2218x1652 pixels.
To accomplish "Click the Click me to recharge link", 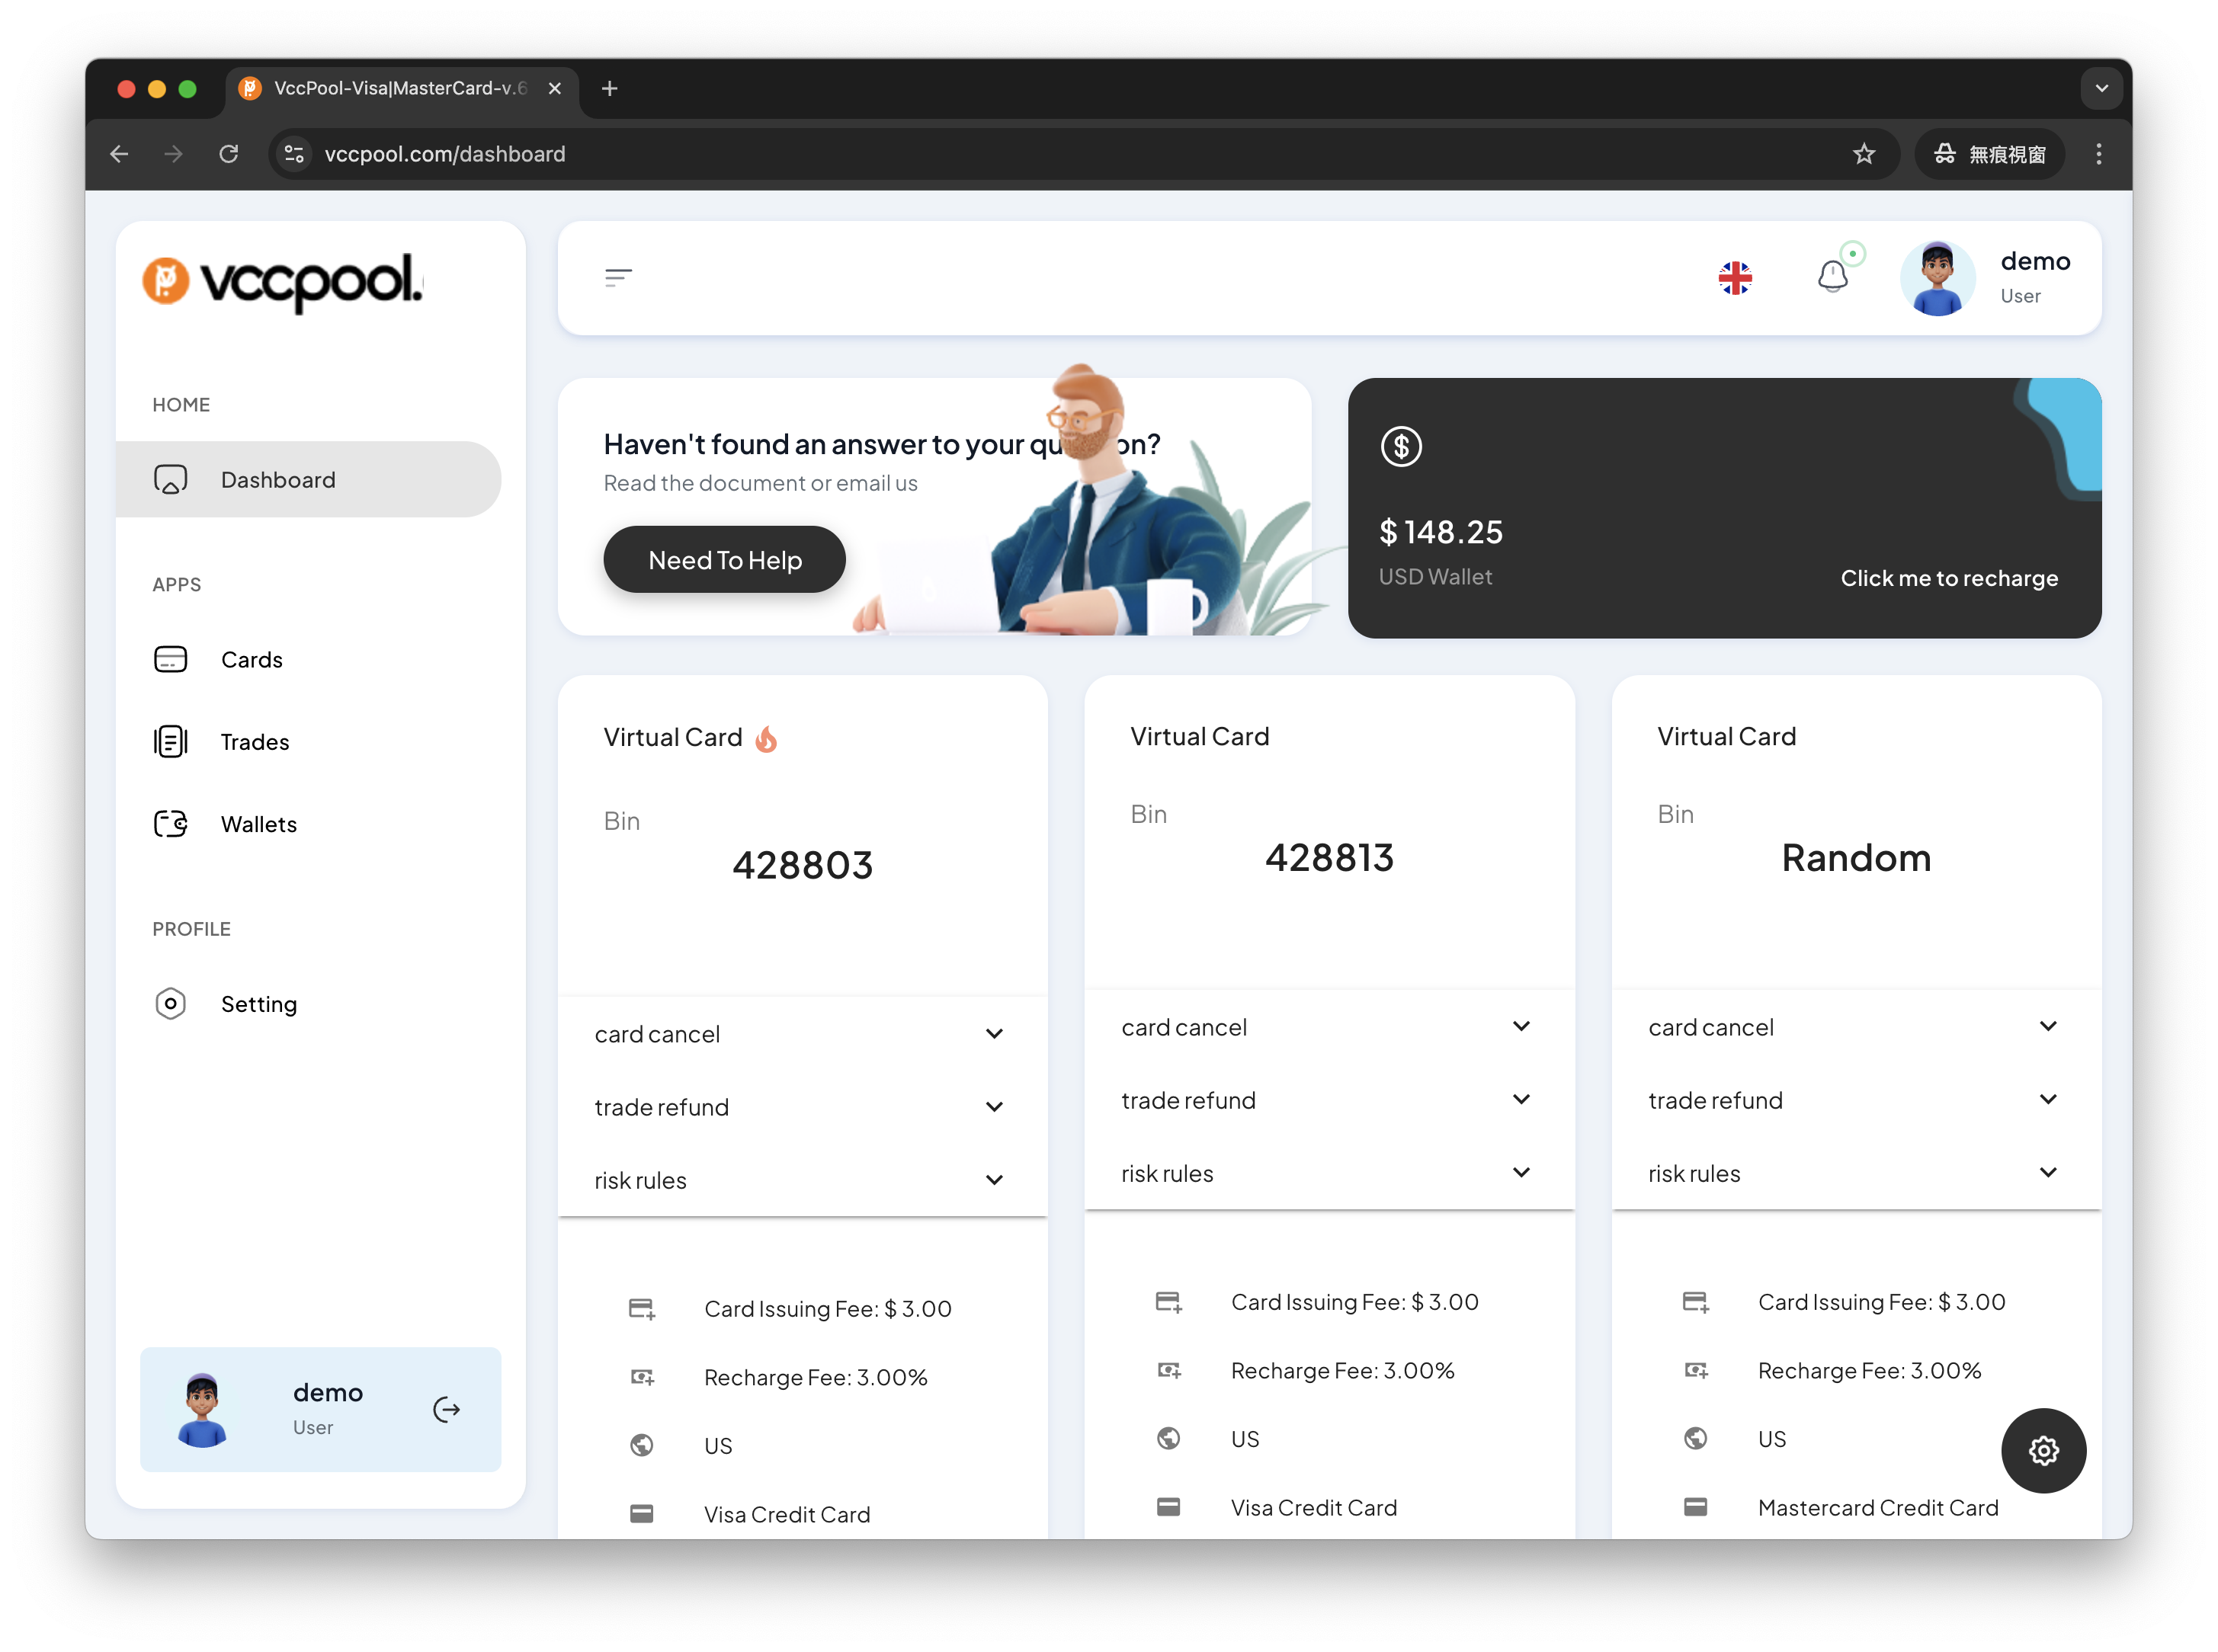I will pos(1948,578).
